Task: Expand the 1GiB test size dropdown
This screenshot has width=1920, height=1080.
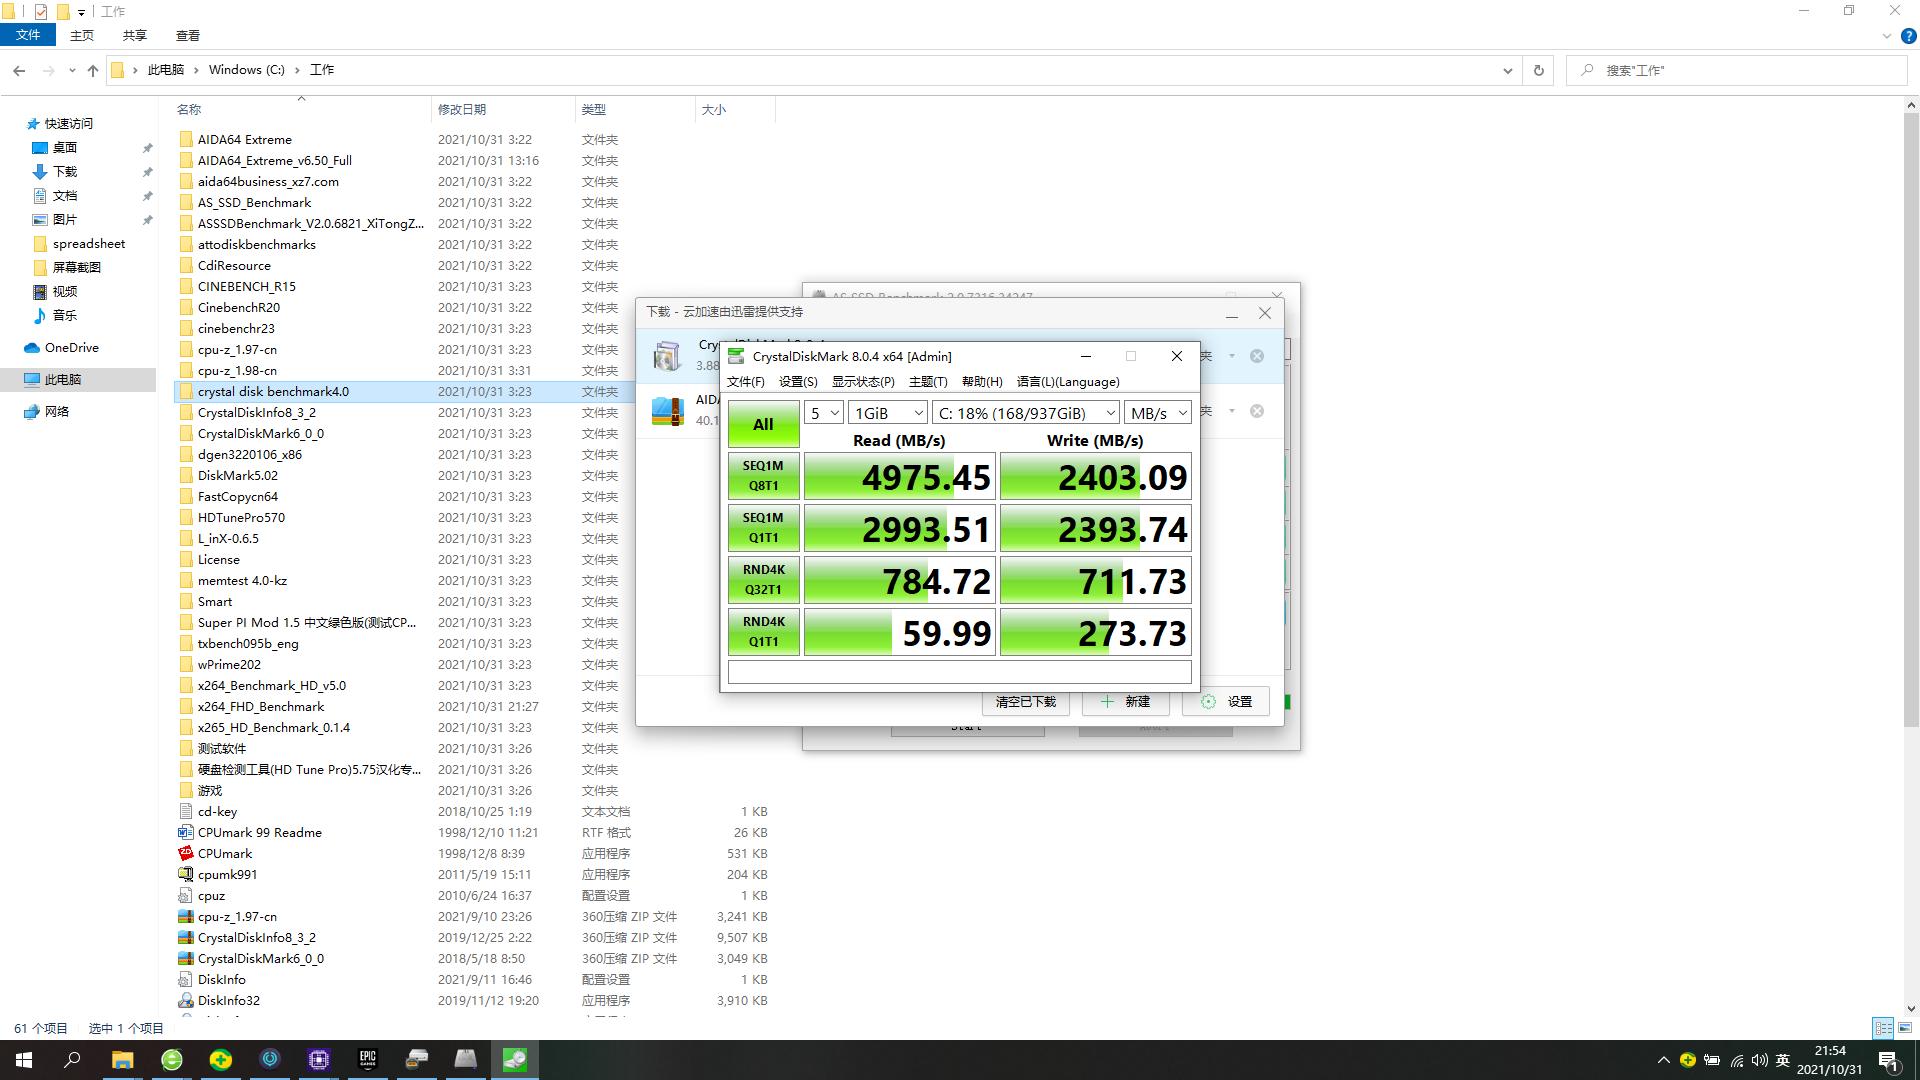Action: tap(887, 413)
